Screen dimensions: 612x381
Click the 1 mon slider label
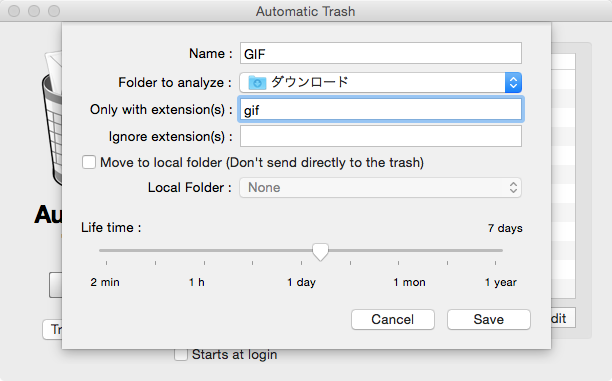pyautogui.click(x=409, y=282)
